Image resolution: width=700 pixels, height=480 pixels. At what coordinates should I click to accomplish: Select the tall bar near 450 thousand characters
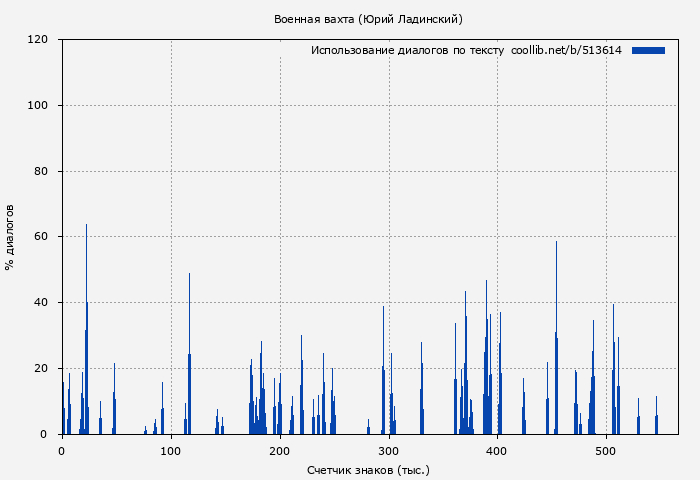point(556,340)
